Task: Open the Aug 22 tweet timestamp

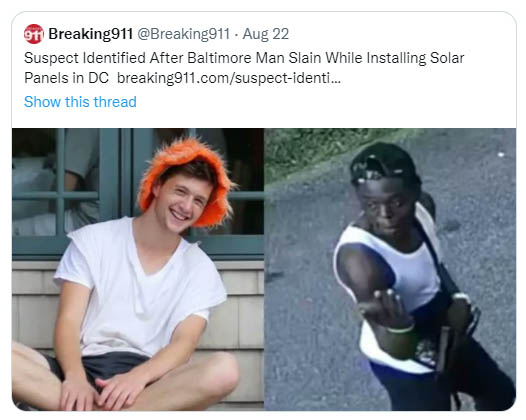Action: tap(266, 34)
